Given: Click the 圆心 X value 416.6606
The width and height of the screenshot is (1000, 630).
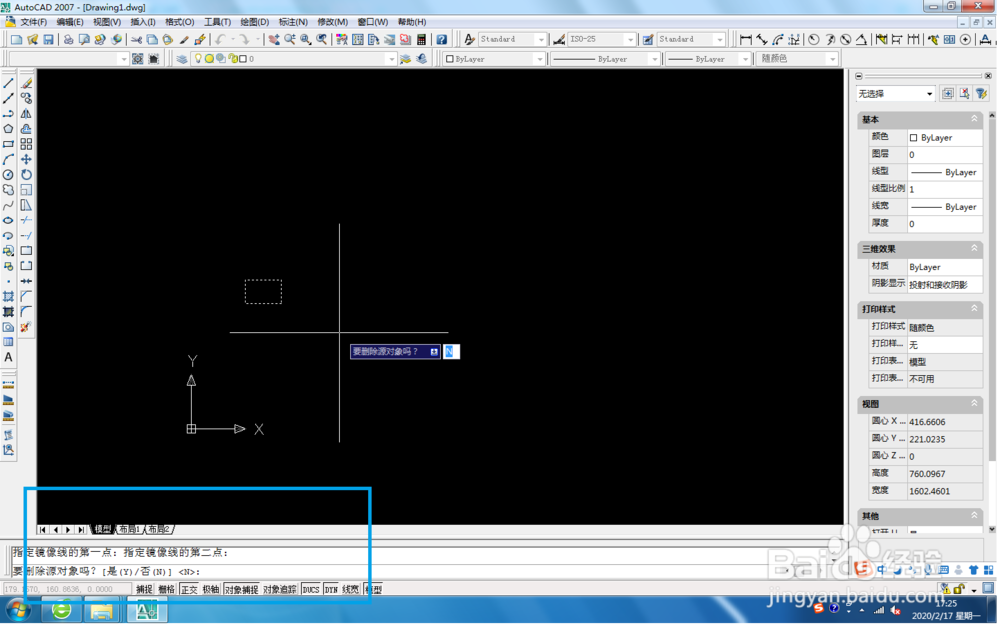Looking at the screenshot, I should [945, 422].
